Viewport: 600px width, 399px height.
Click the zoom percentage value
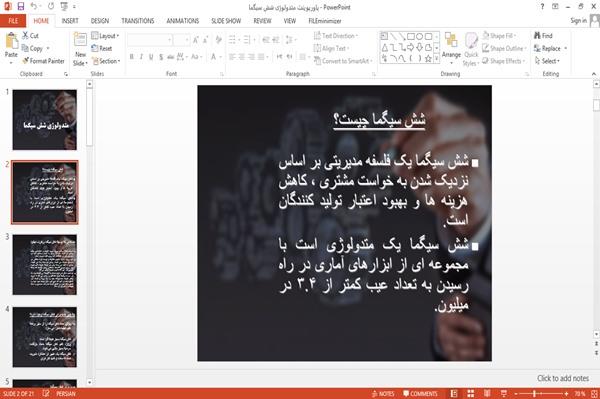click(x=580, y=394)
